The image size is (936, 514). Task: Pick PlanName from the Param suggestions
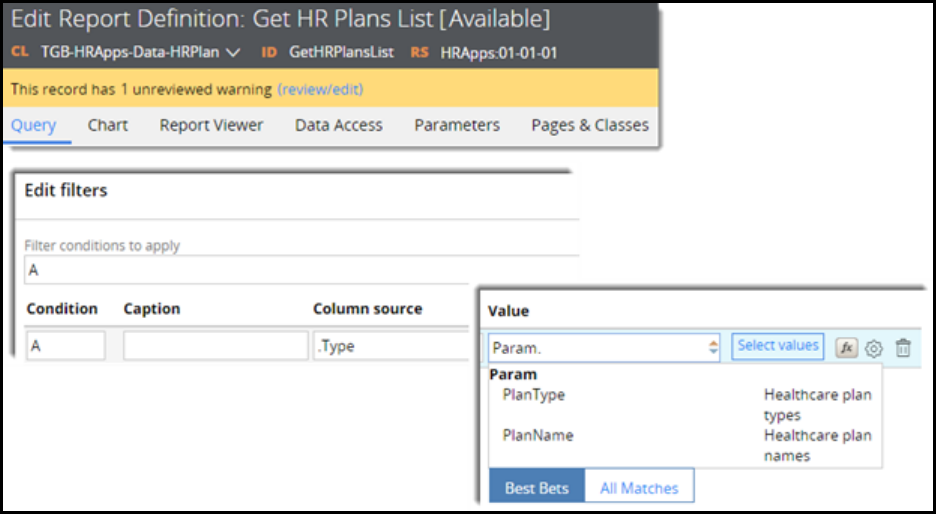click(538, 435)
